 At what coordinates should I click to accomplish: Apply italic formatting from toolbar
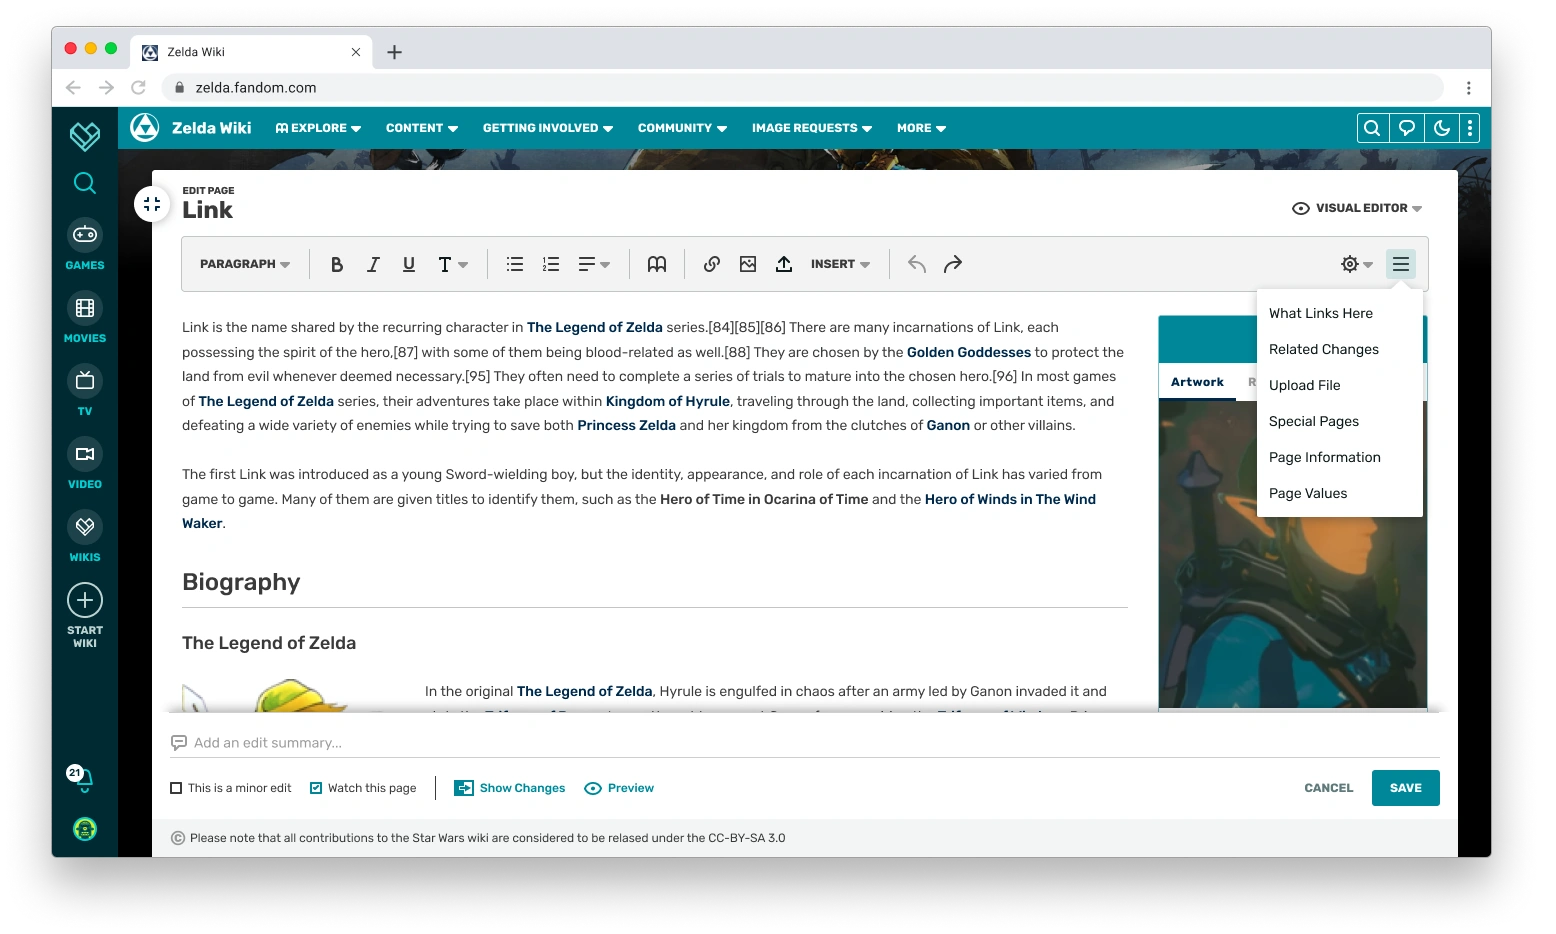(x=373, y=264)
